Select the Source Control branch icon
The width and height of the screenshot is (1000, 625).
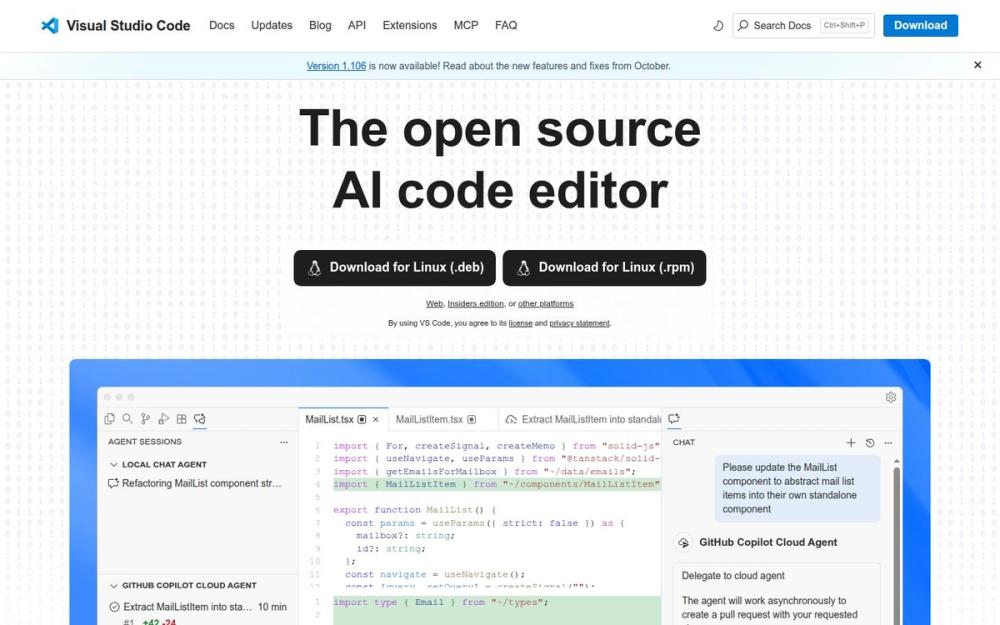pos(146,418)
